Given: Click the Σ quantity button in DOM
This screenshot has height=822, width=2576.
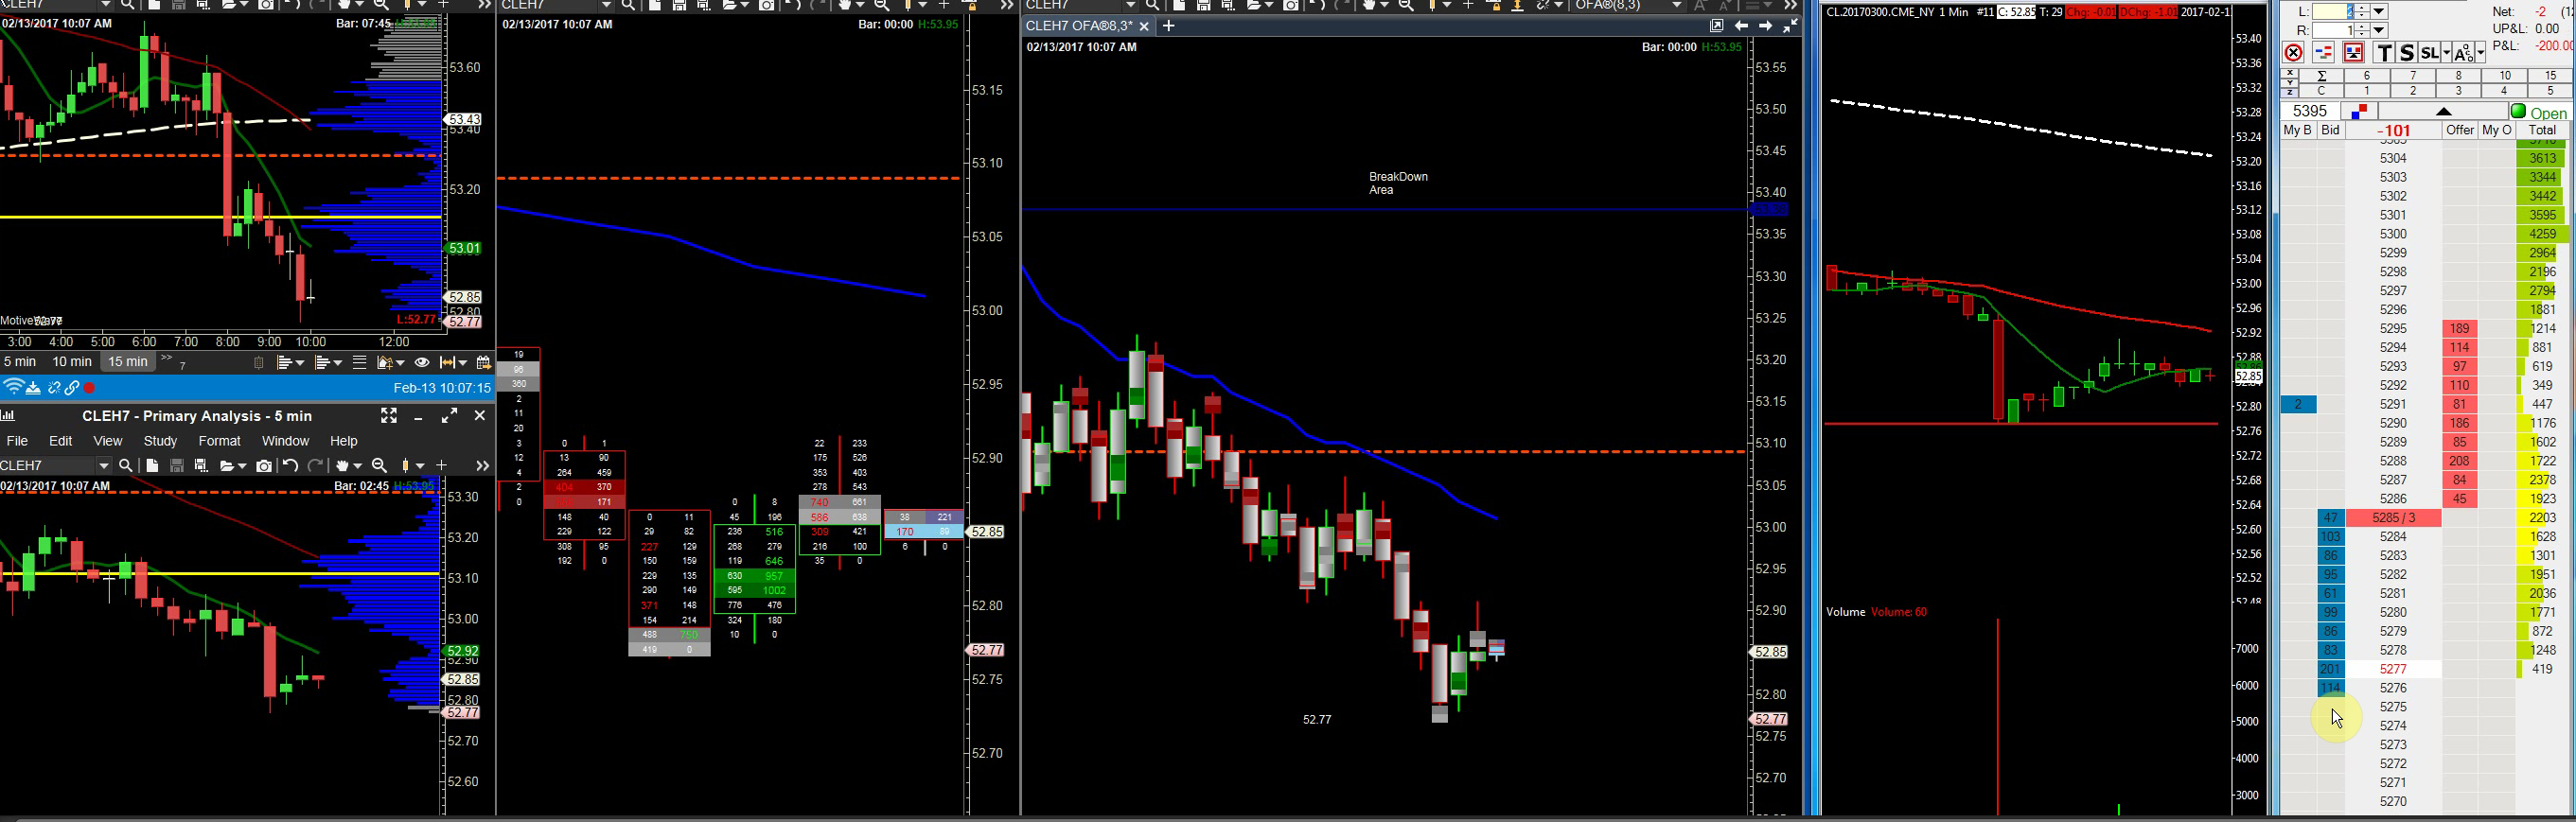Looking at the screenshot, I should pos(2322,76).
